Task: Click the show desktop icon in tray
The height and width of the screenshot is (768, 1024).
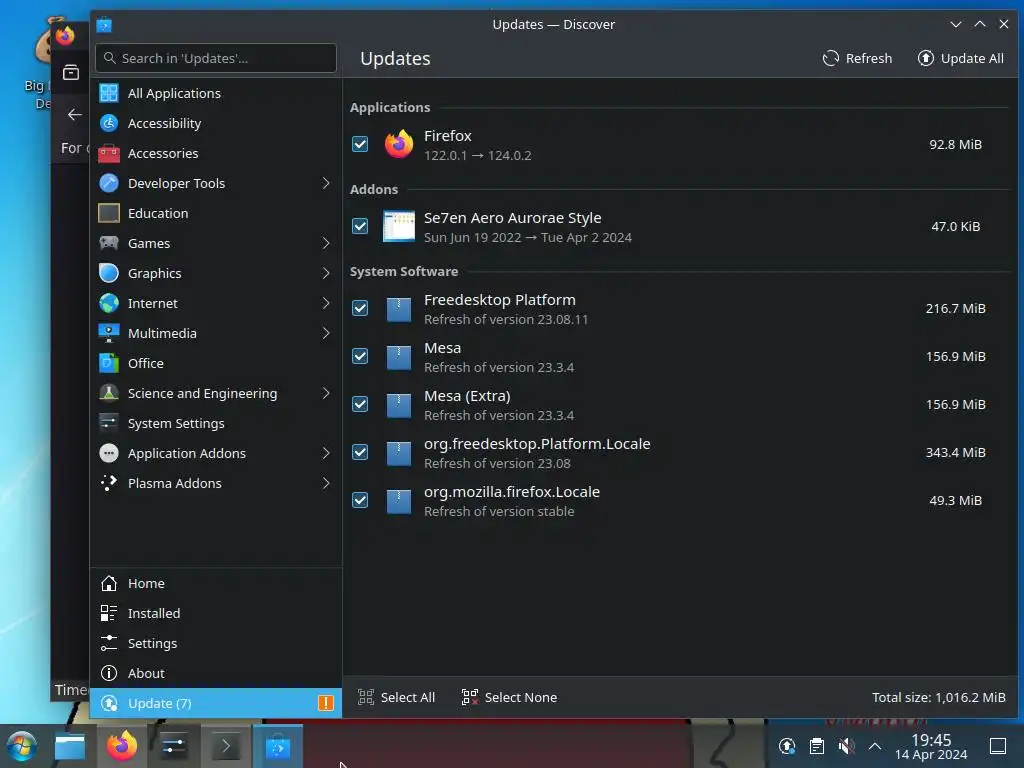Action: 998,746
